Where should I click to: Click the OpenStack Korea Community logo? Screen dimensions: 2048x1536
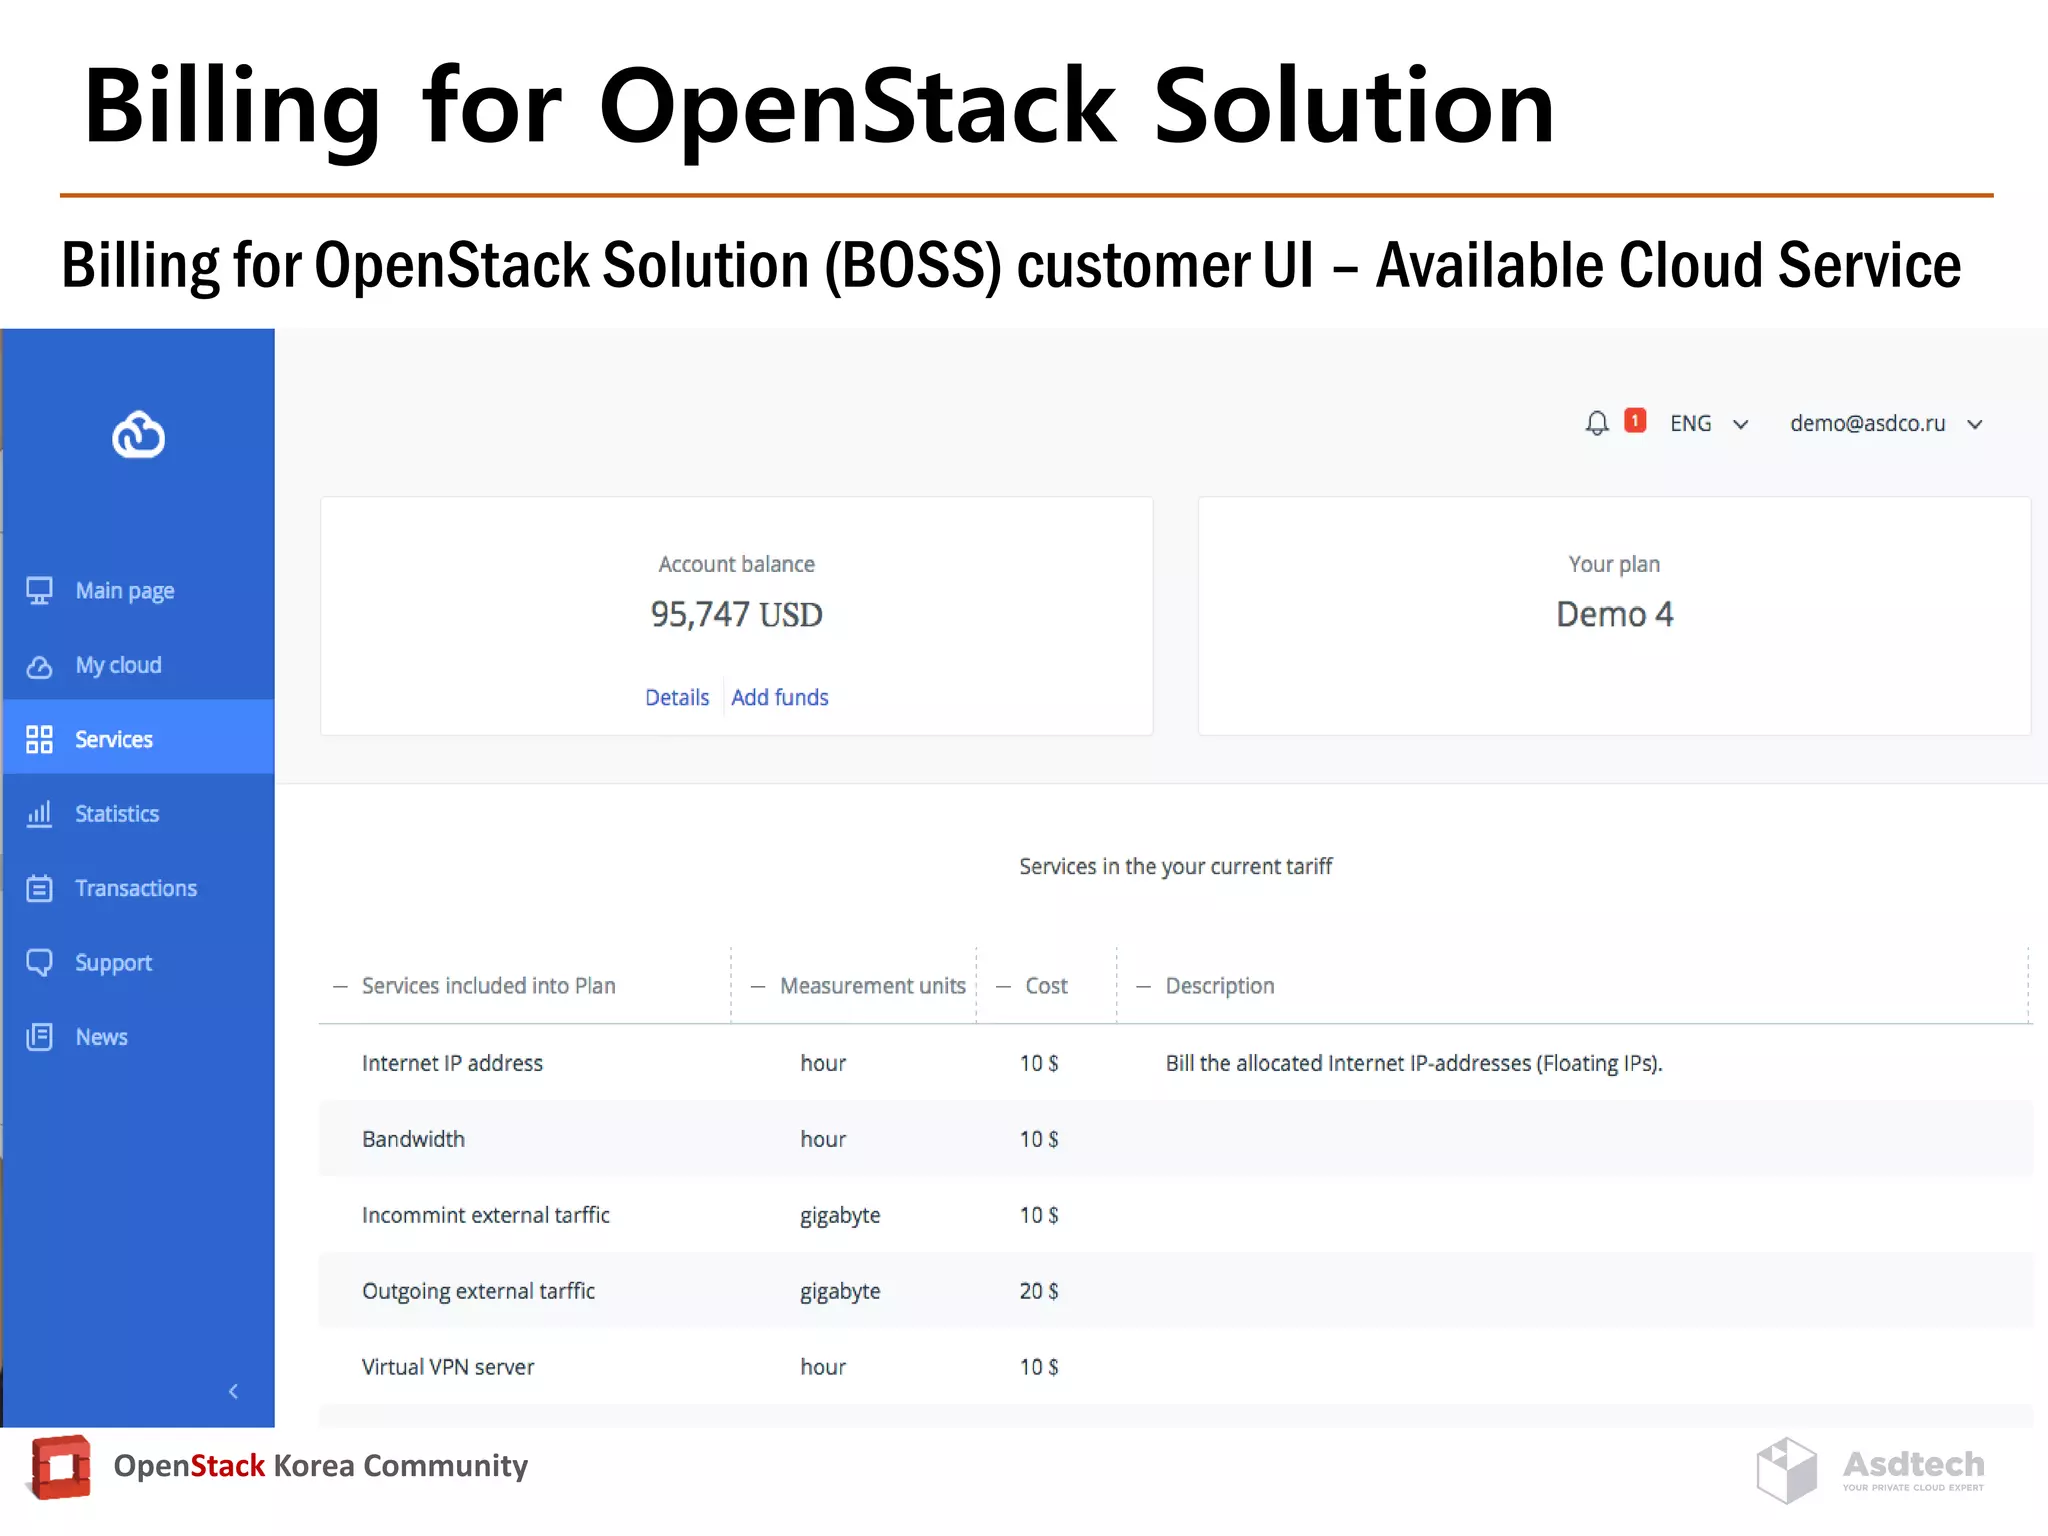tap(60, 1468)
